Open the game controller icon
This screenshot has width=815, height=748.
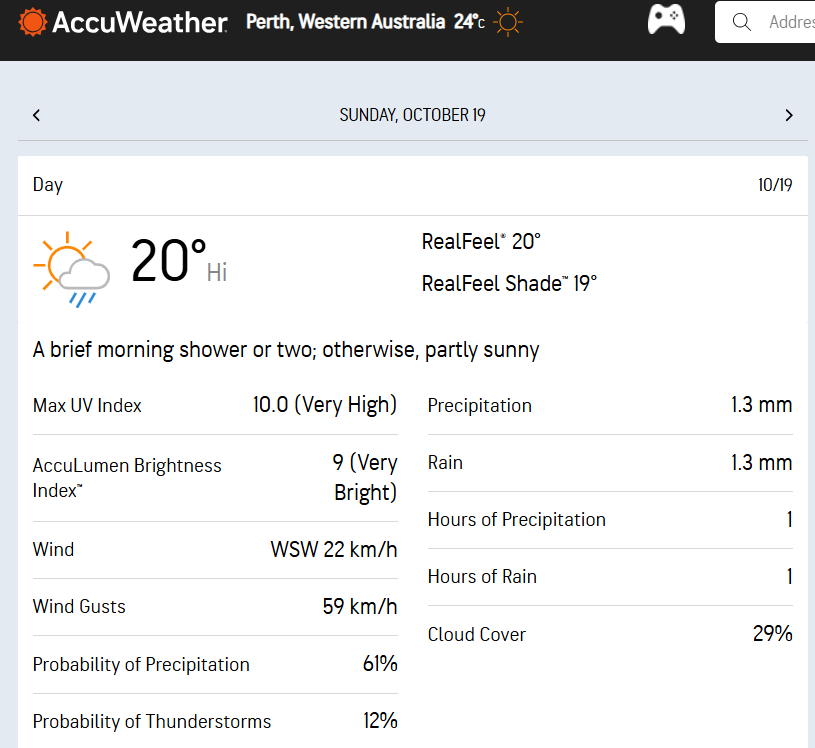[x=666, y=20]
